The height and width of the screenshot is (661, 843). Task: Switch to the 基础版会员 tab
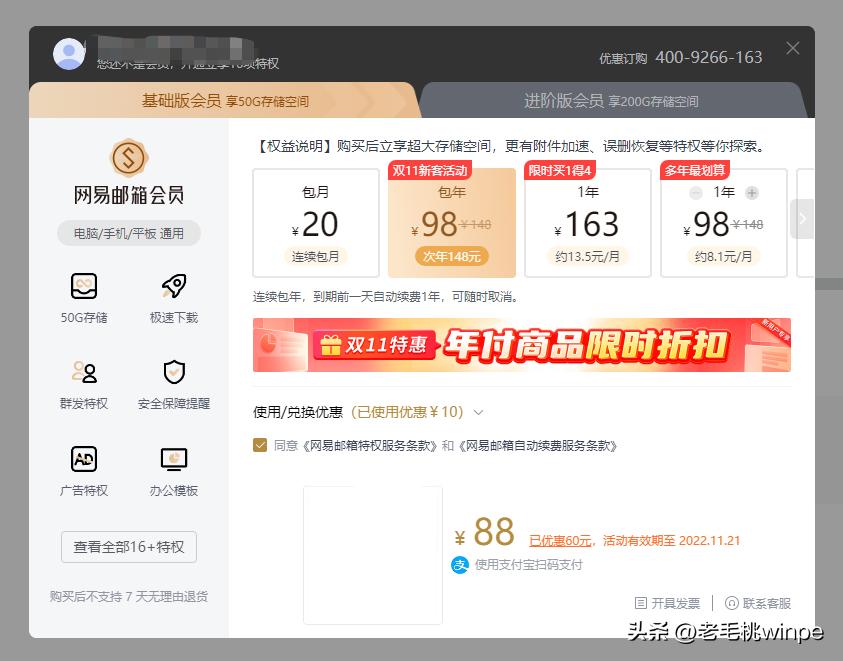pos(225,99)
